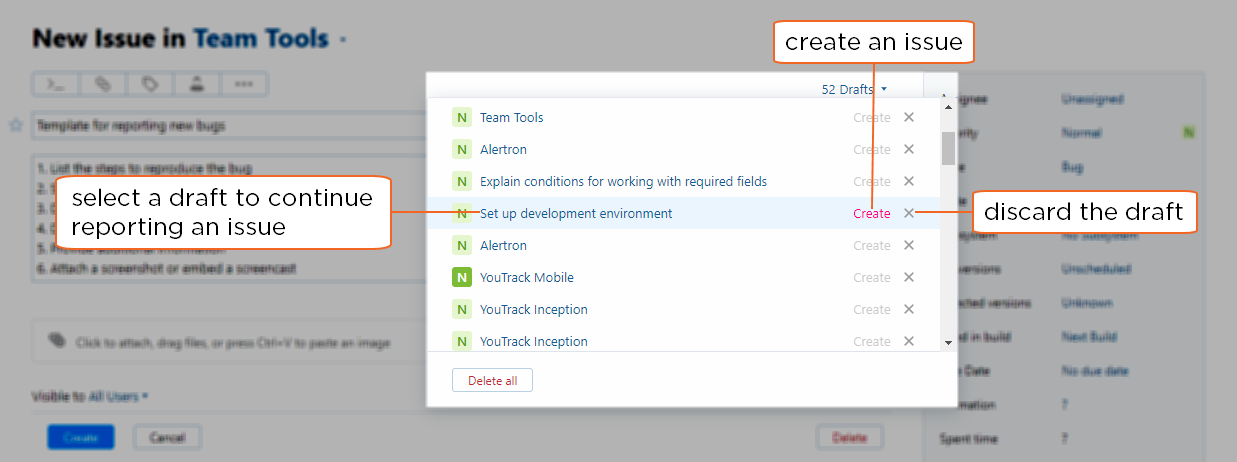Click red Create for Set up development environment

click(872, 213)
